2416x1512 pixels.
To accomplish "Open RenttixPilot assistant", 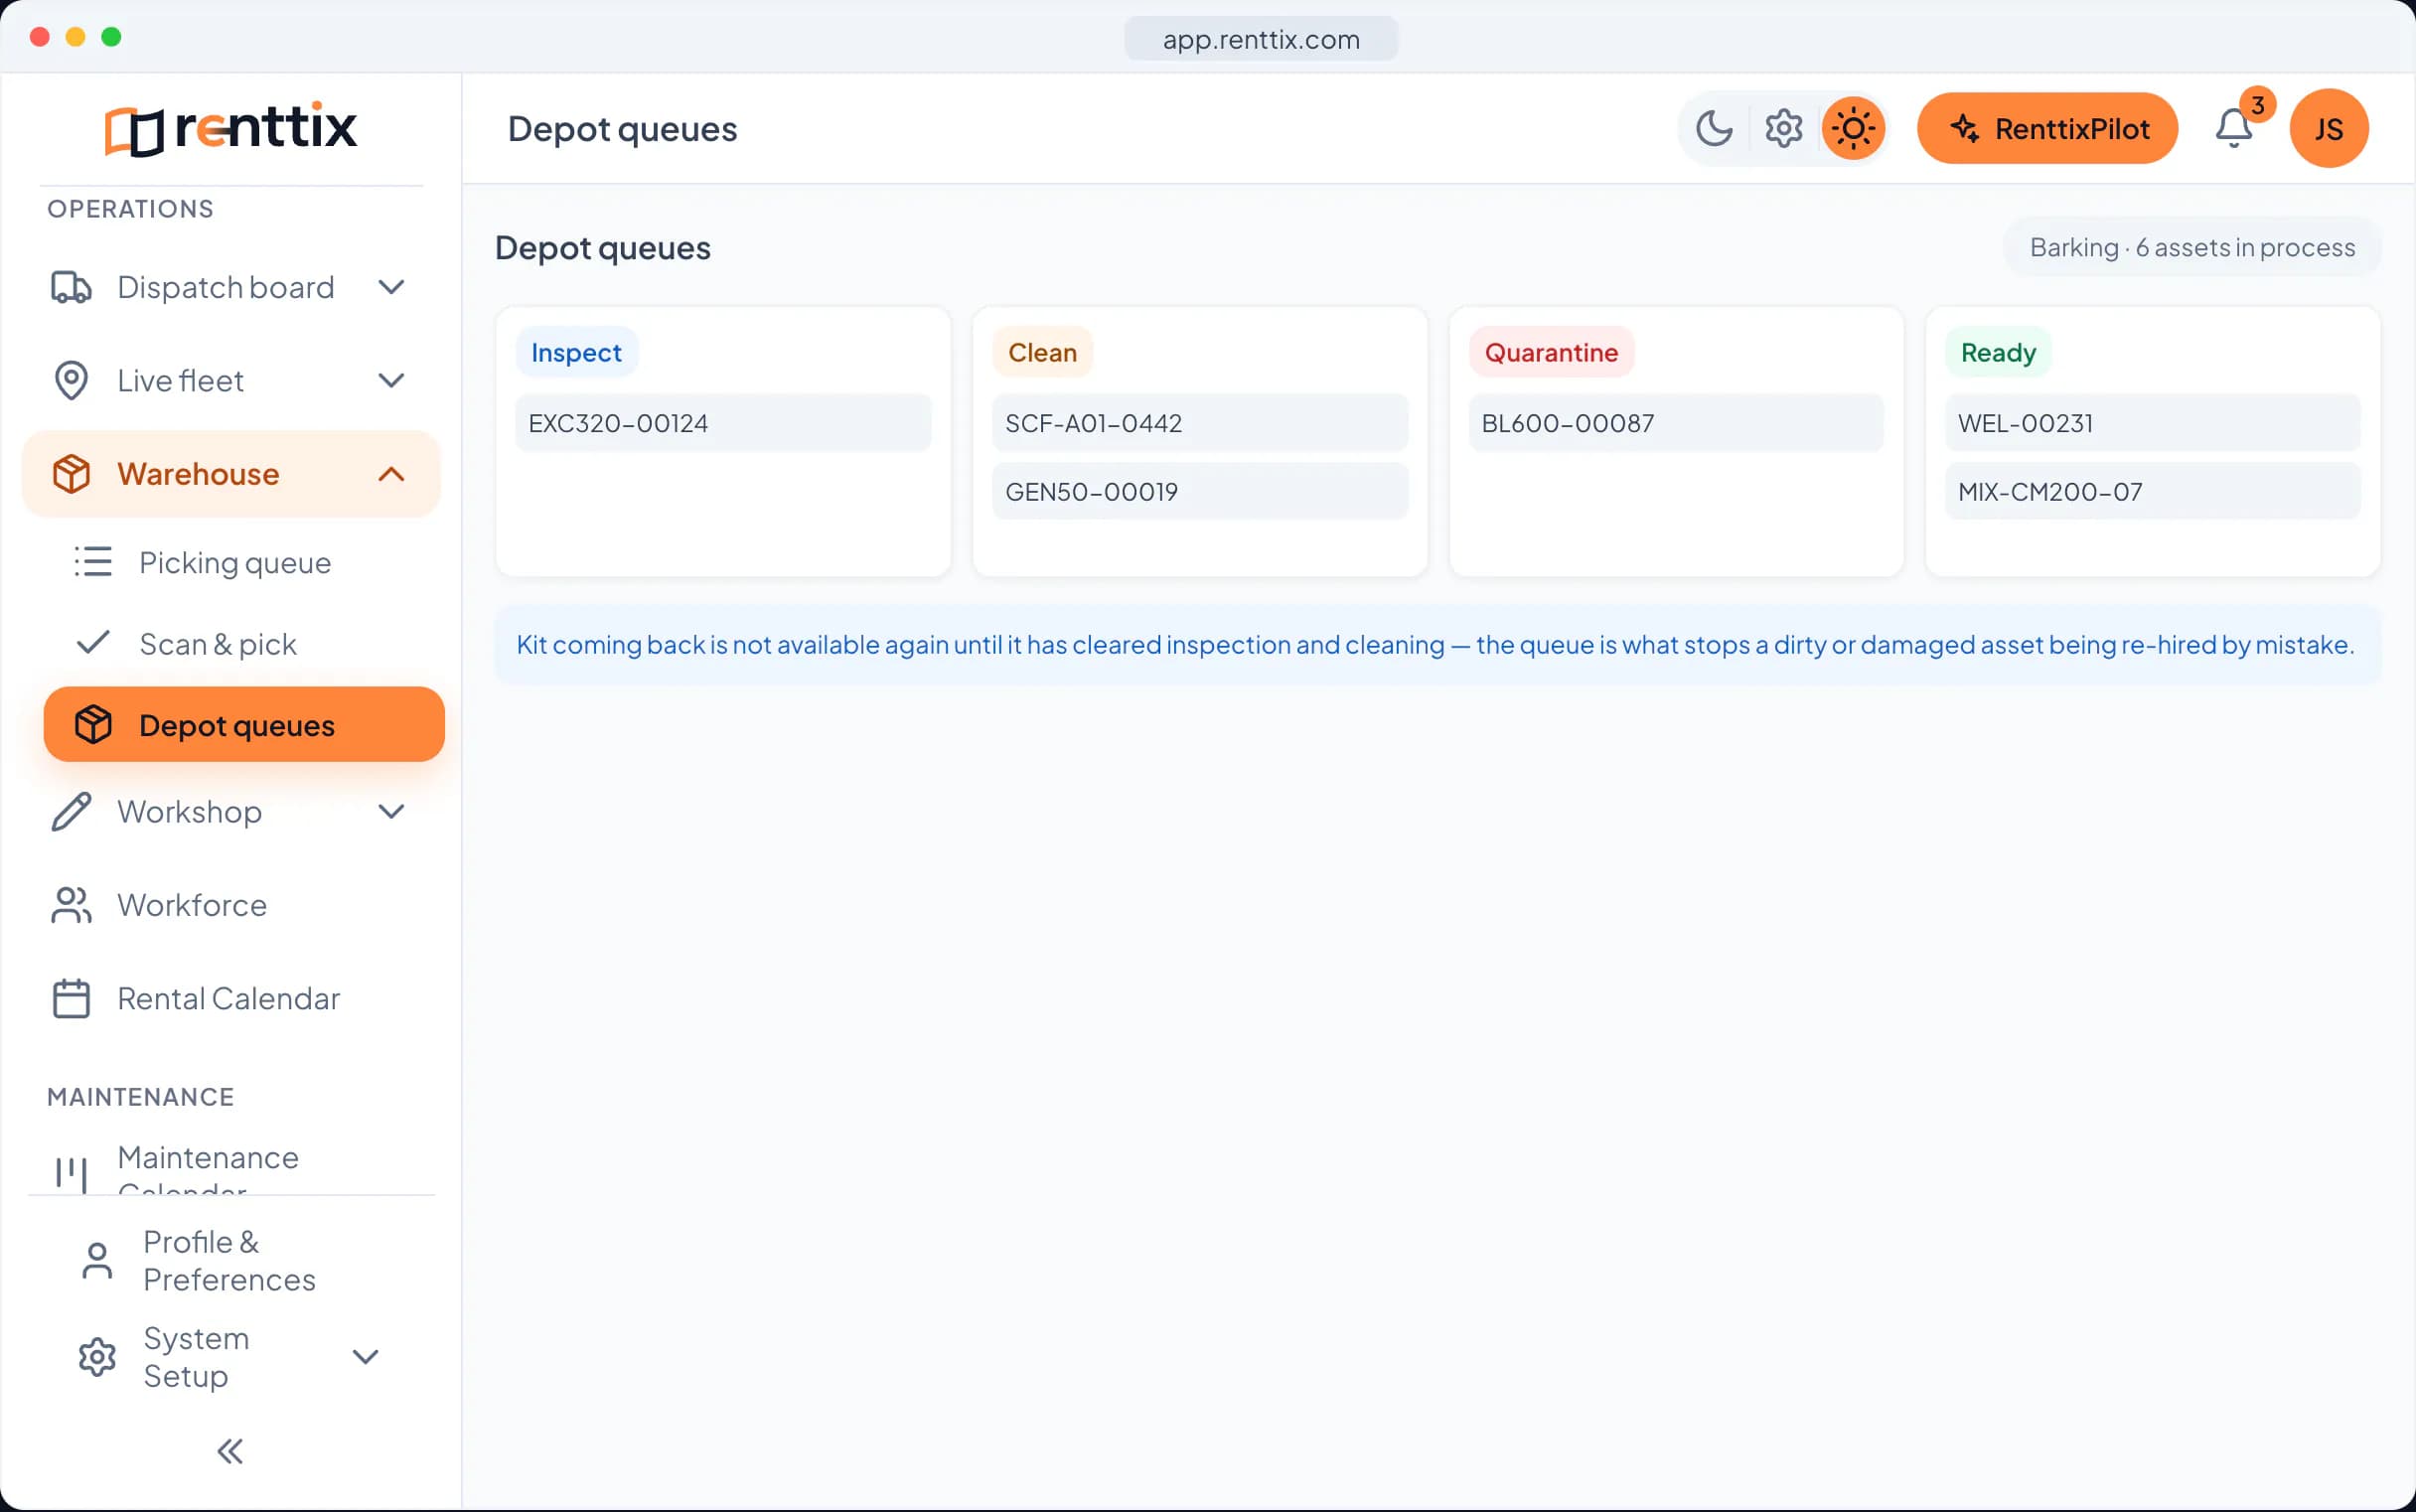I will click(x=2046, y=129).
